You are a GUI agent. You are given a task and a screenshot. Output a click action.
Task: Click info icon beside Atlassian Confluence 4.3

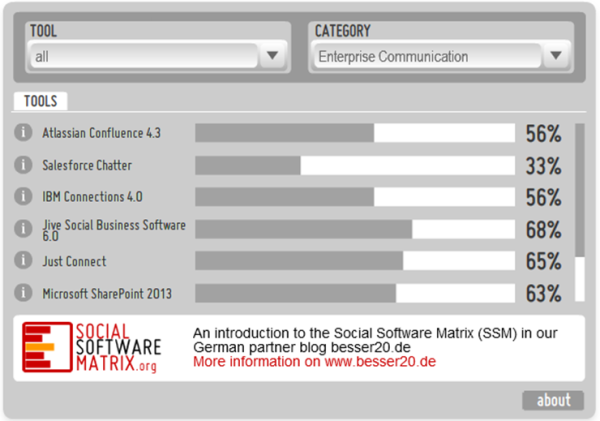(x=23, y=133)
